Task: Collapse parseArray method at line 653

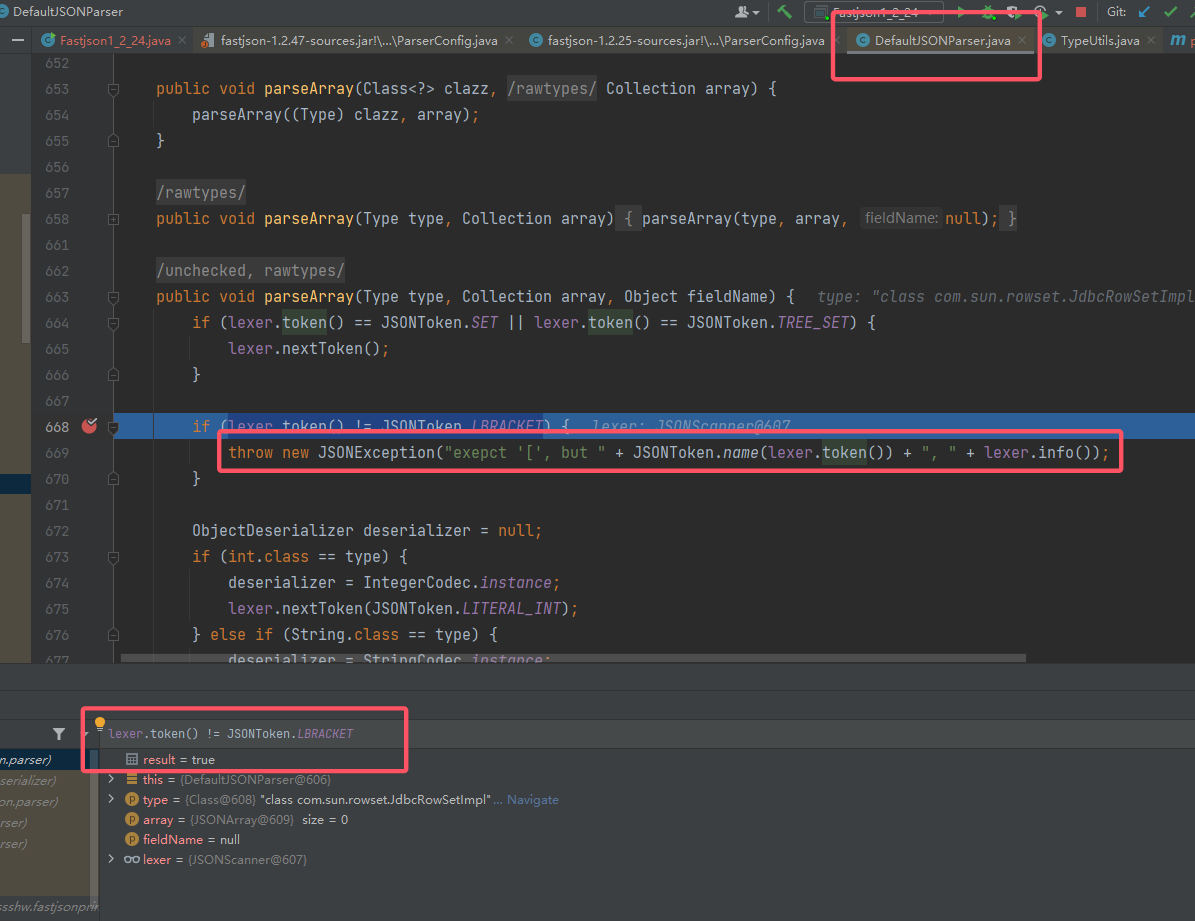Action: (x=114, y=89)
